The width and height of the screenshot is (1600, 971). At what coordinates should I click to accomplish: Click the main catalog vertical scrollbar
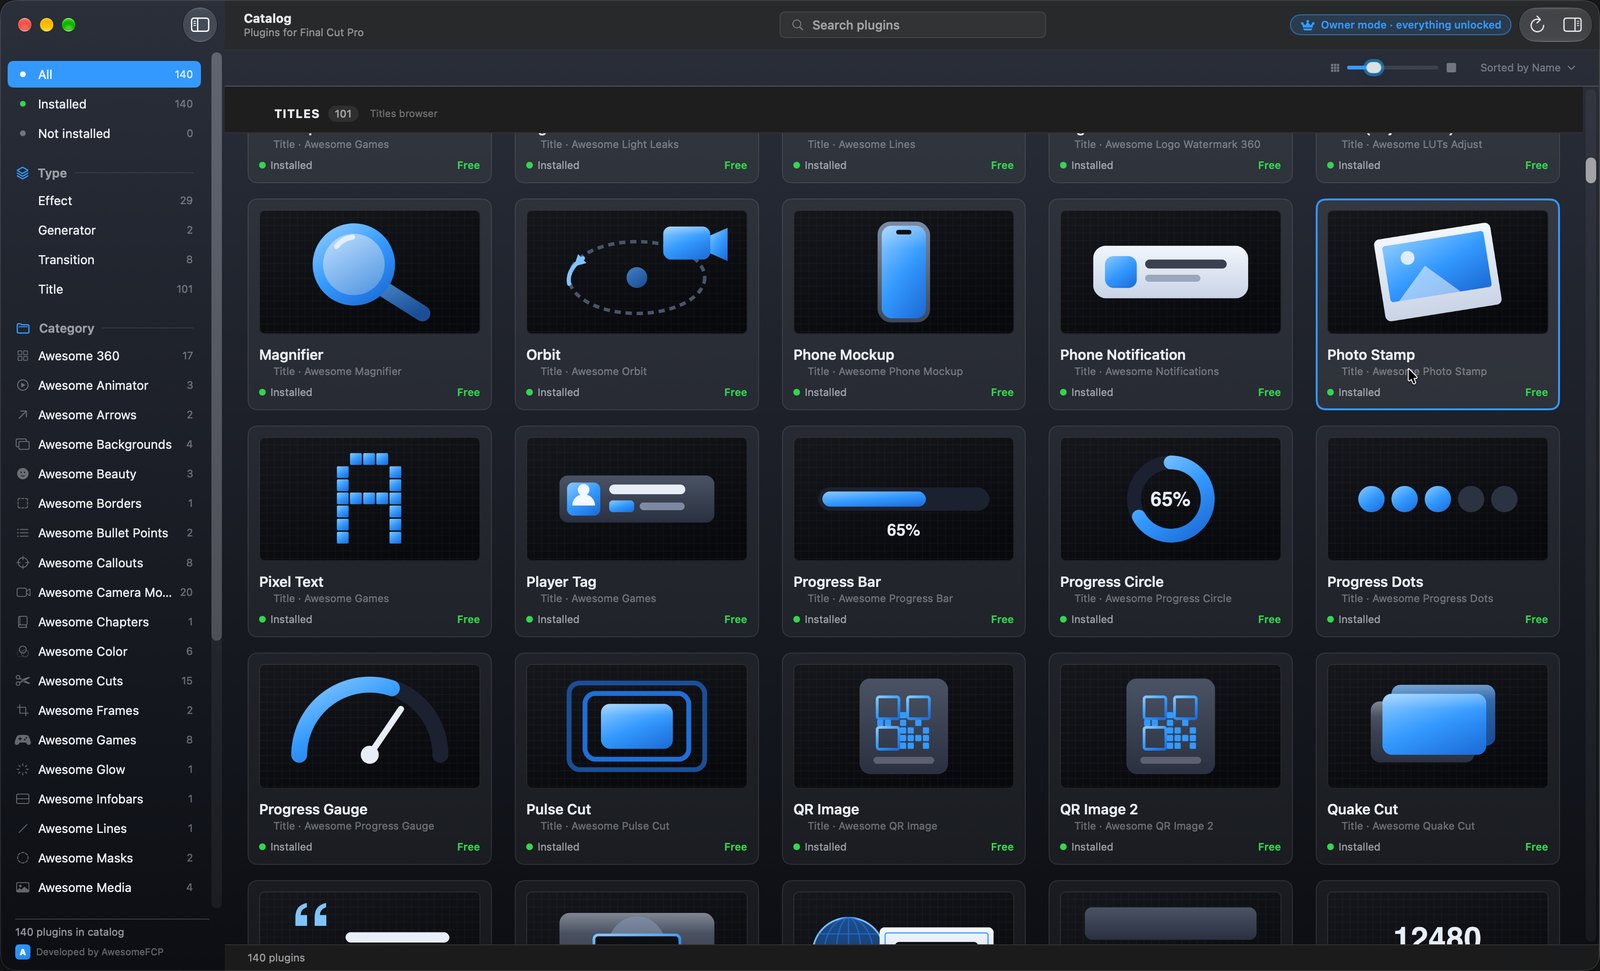click(1590, 170)
